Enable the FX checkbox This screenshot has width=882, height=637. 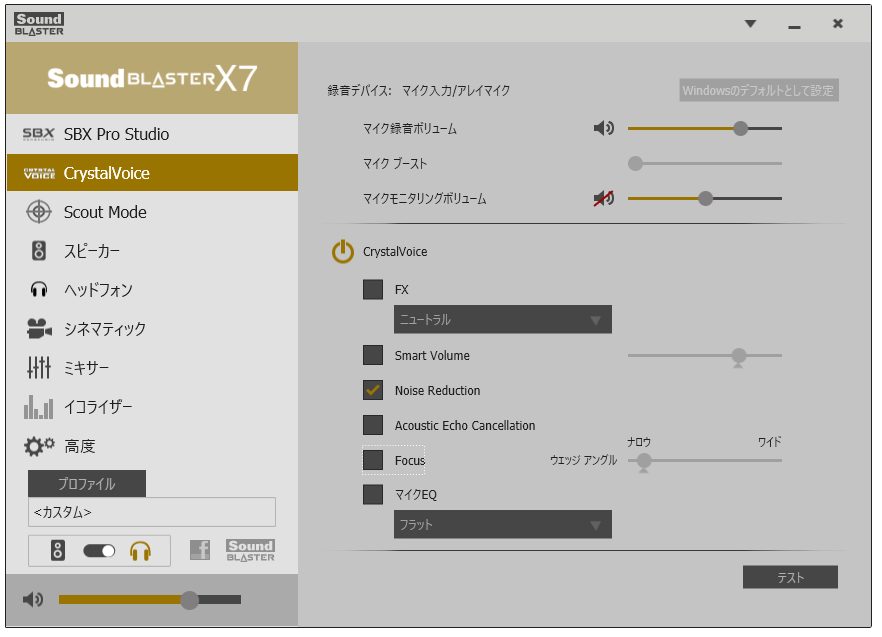click(x=373, y=289)
